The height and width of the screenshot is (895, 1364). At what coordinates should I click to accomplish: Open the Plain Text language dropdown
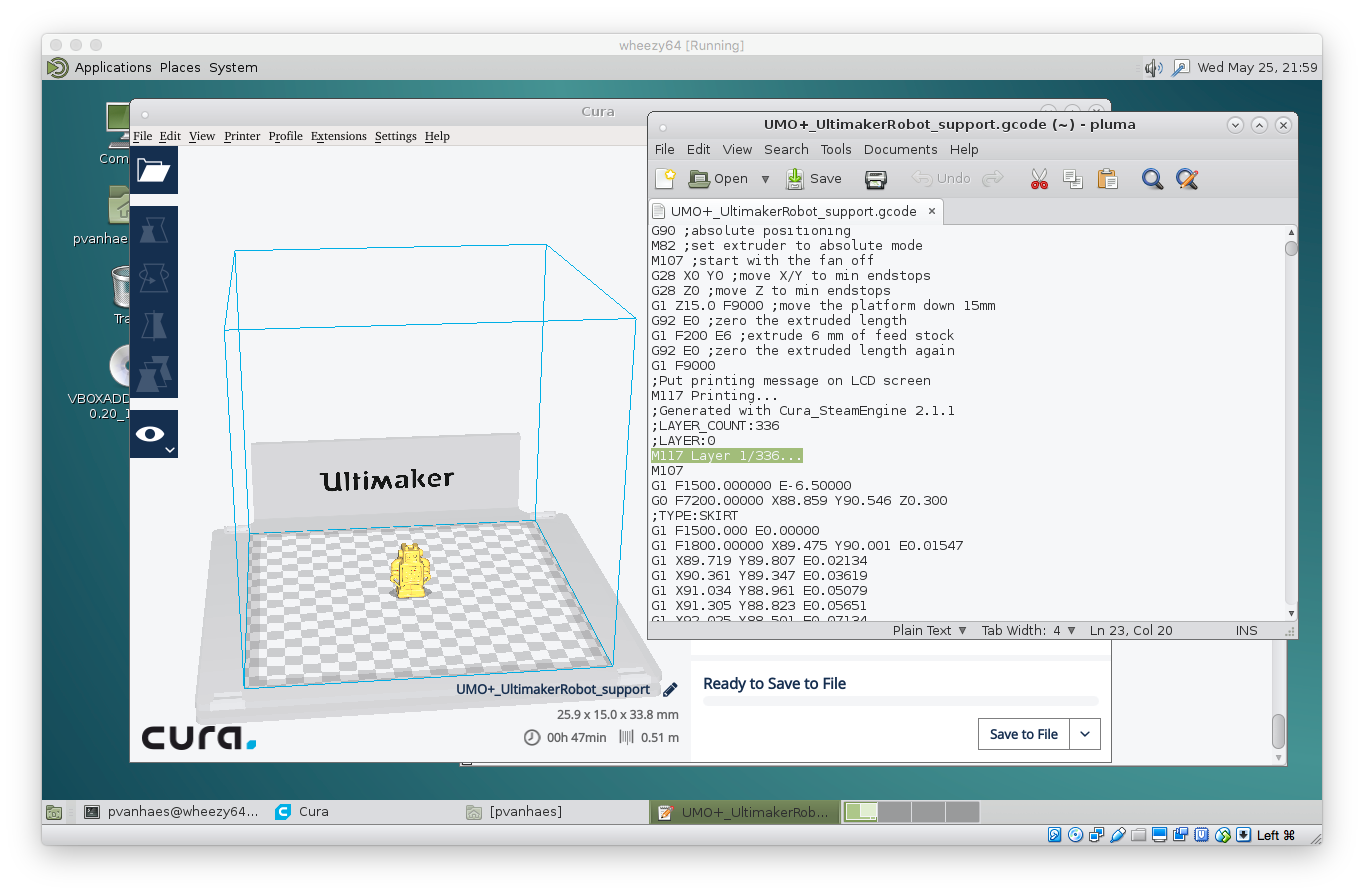click(930, 631)
